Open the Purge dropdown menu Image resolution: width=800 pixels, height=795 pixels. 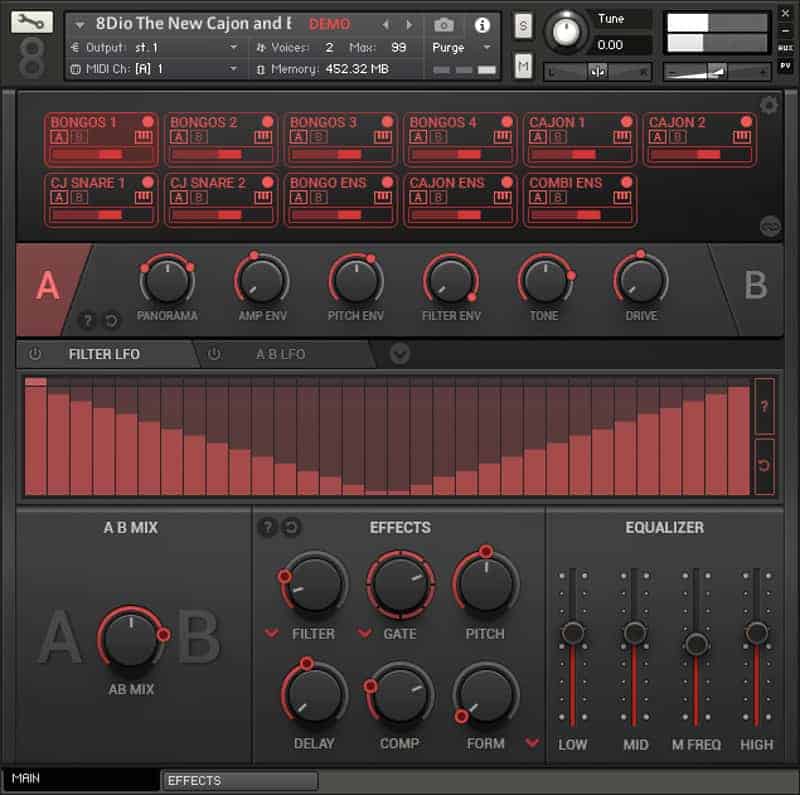[461, 48]
